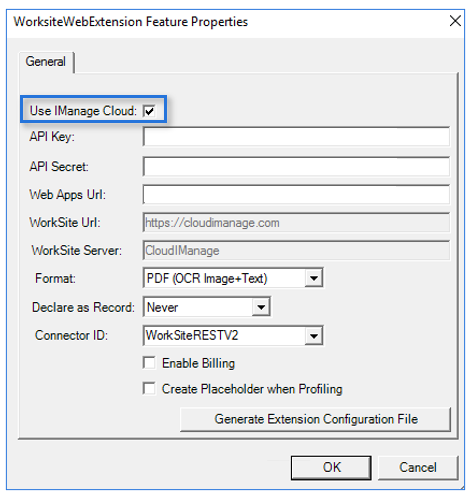Close the Feature Properties dialog with X
The height and width of the screenshot is (499, 475).
click(x=455, y=21)
